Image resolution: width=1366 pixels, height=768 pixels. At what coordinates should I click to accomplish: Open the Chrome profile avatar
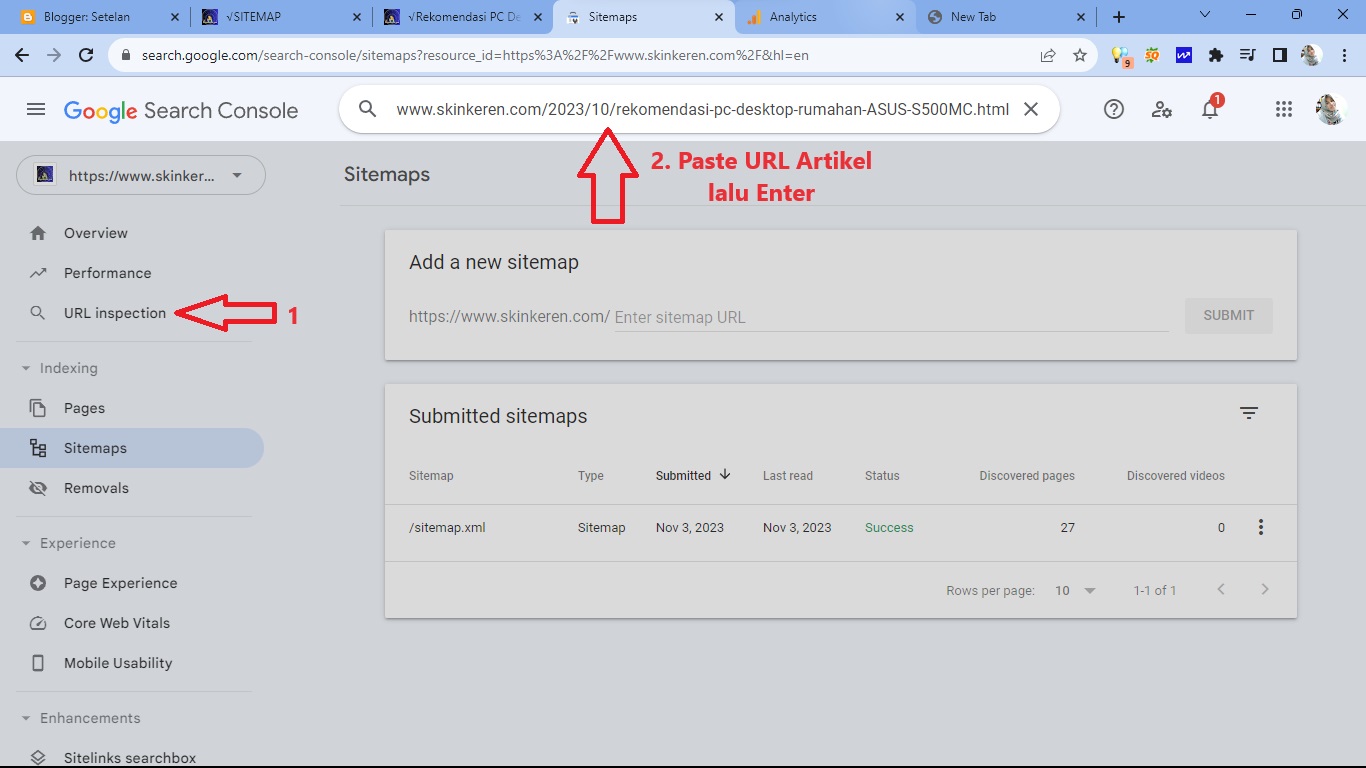pos(1312,56)
